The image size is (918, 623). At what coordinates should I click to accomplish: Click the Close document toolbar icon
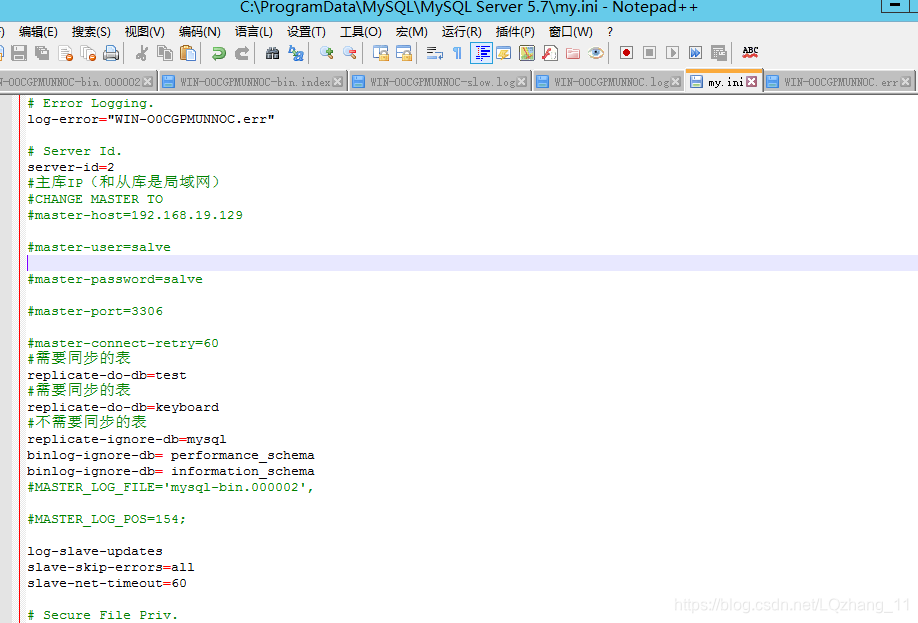click(66, 53)
